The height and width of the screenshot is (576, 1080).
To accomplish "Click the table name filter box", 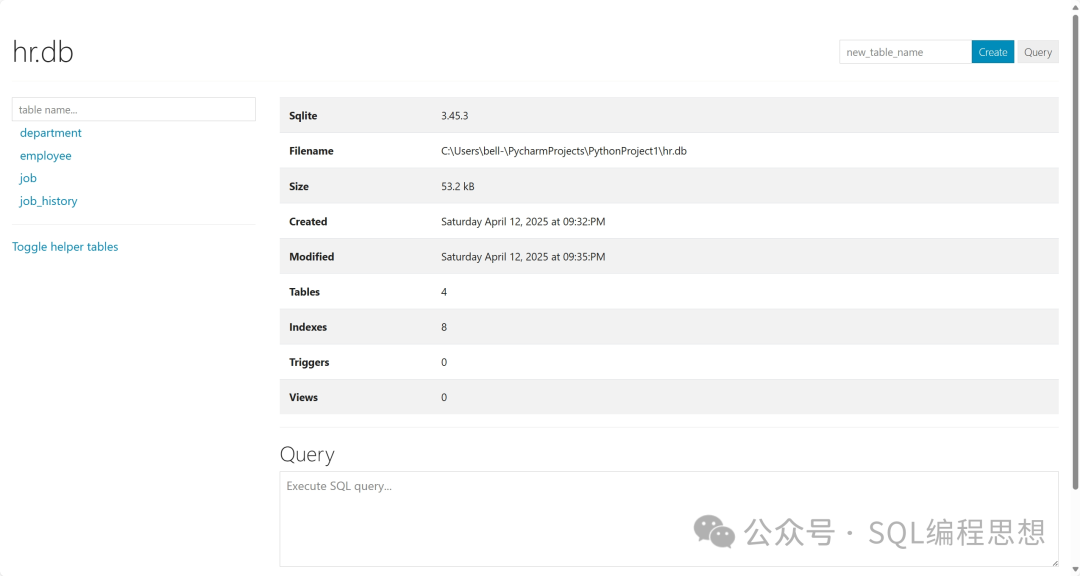I will [x=133, y=109].
